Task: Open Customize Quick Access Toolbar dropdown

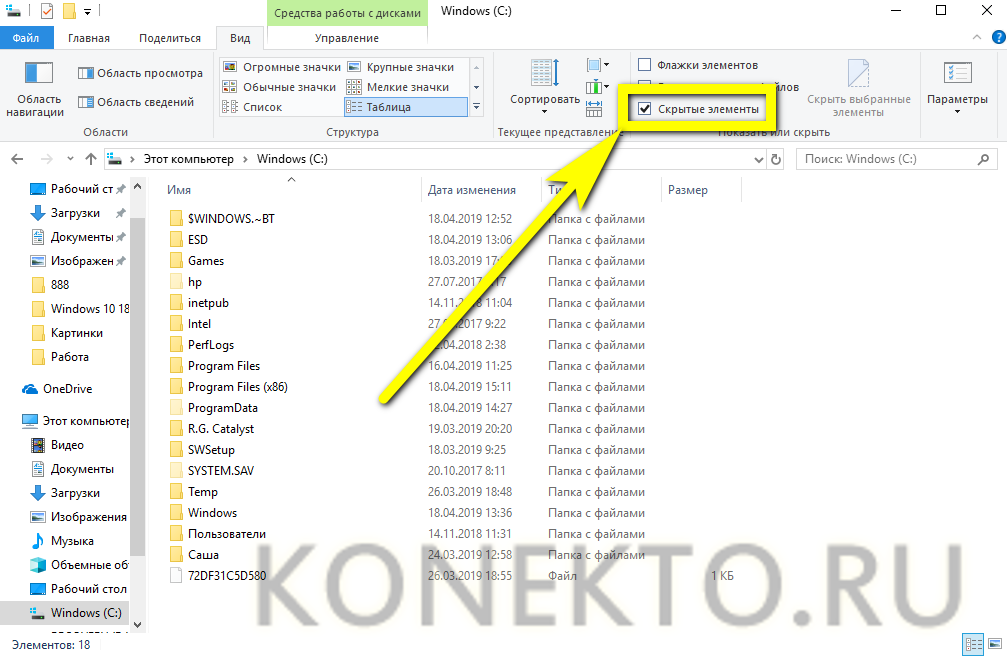Action: pyautogui.click(x=87, y=12)
